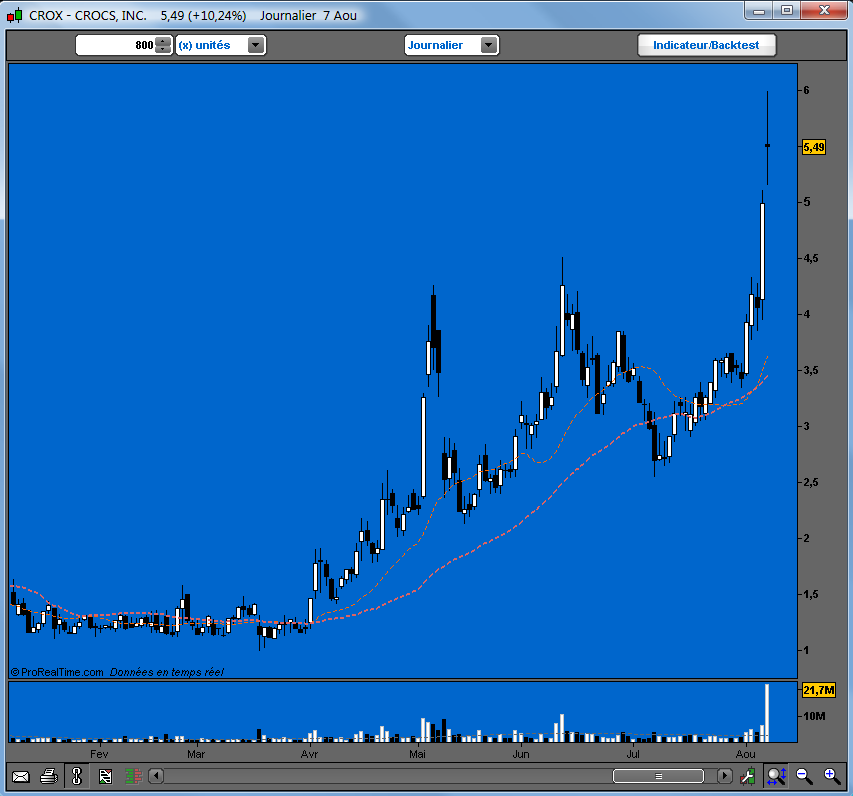Click the 'Jun' label on time axis
The image size is (853, 796).
521,754
